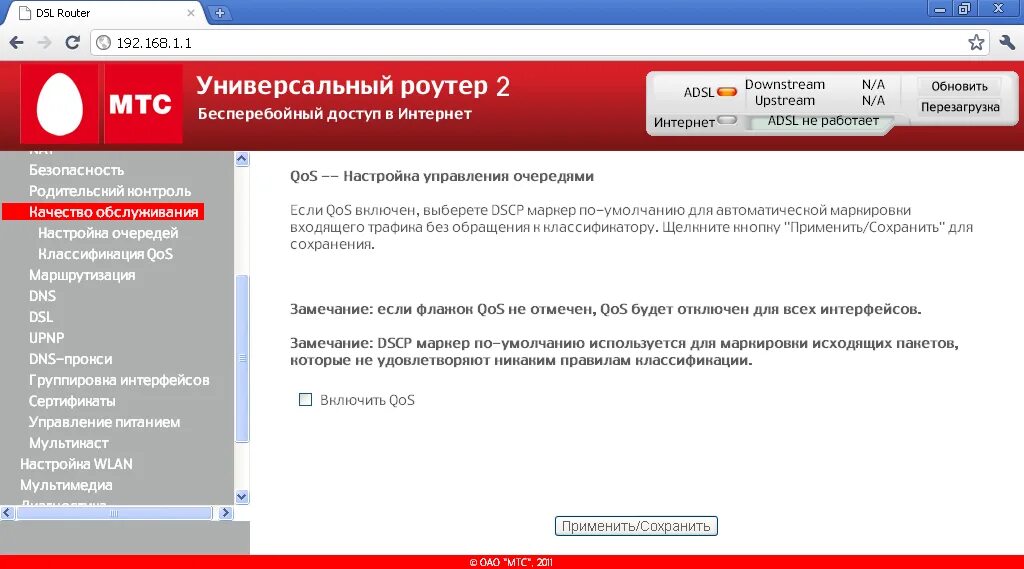Bookmark the page with the star icon
The height and width of the screenshot is (569, 1024).
click(976, 42)
